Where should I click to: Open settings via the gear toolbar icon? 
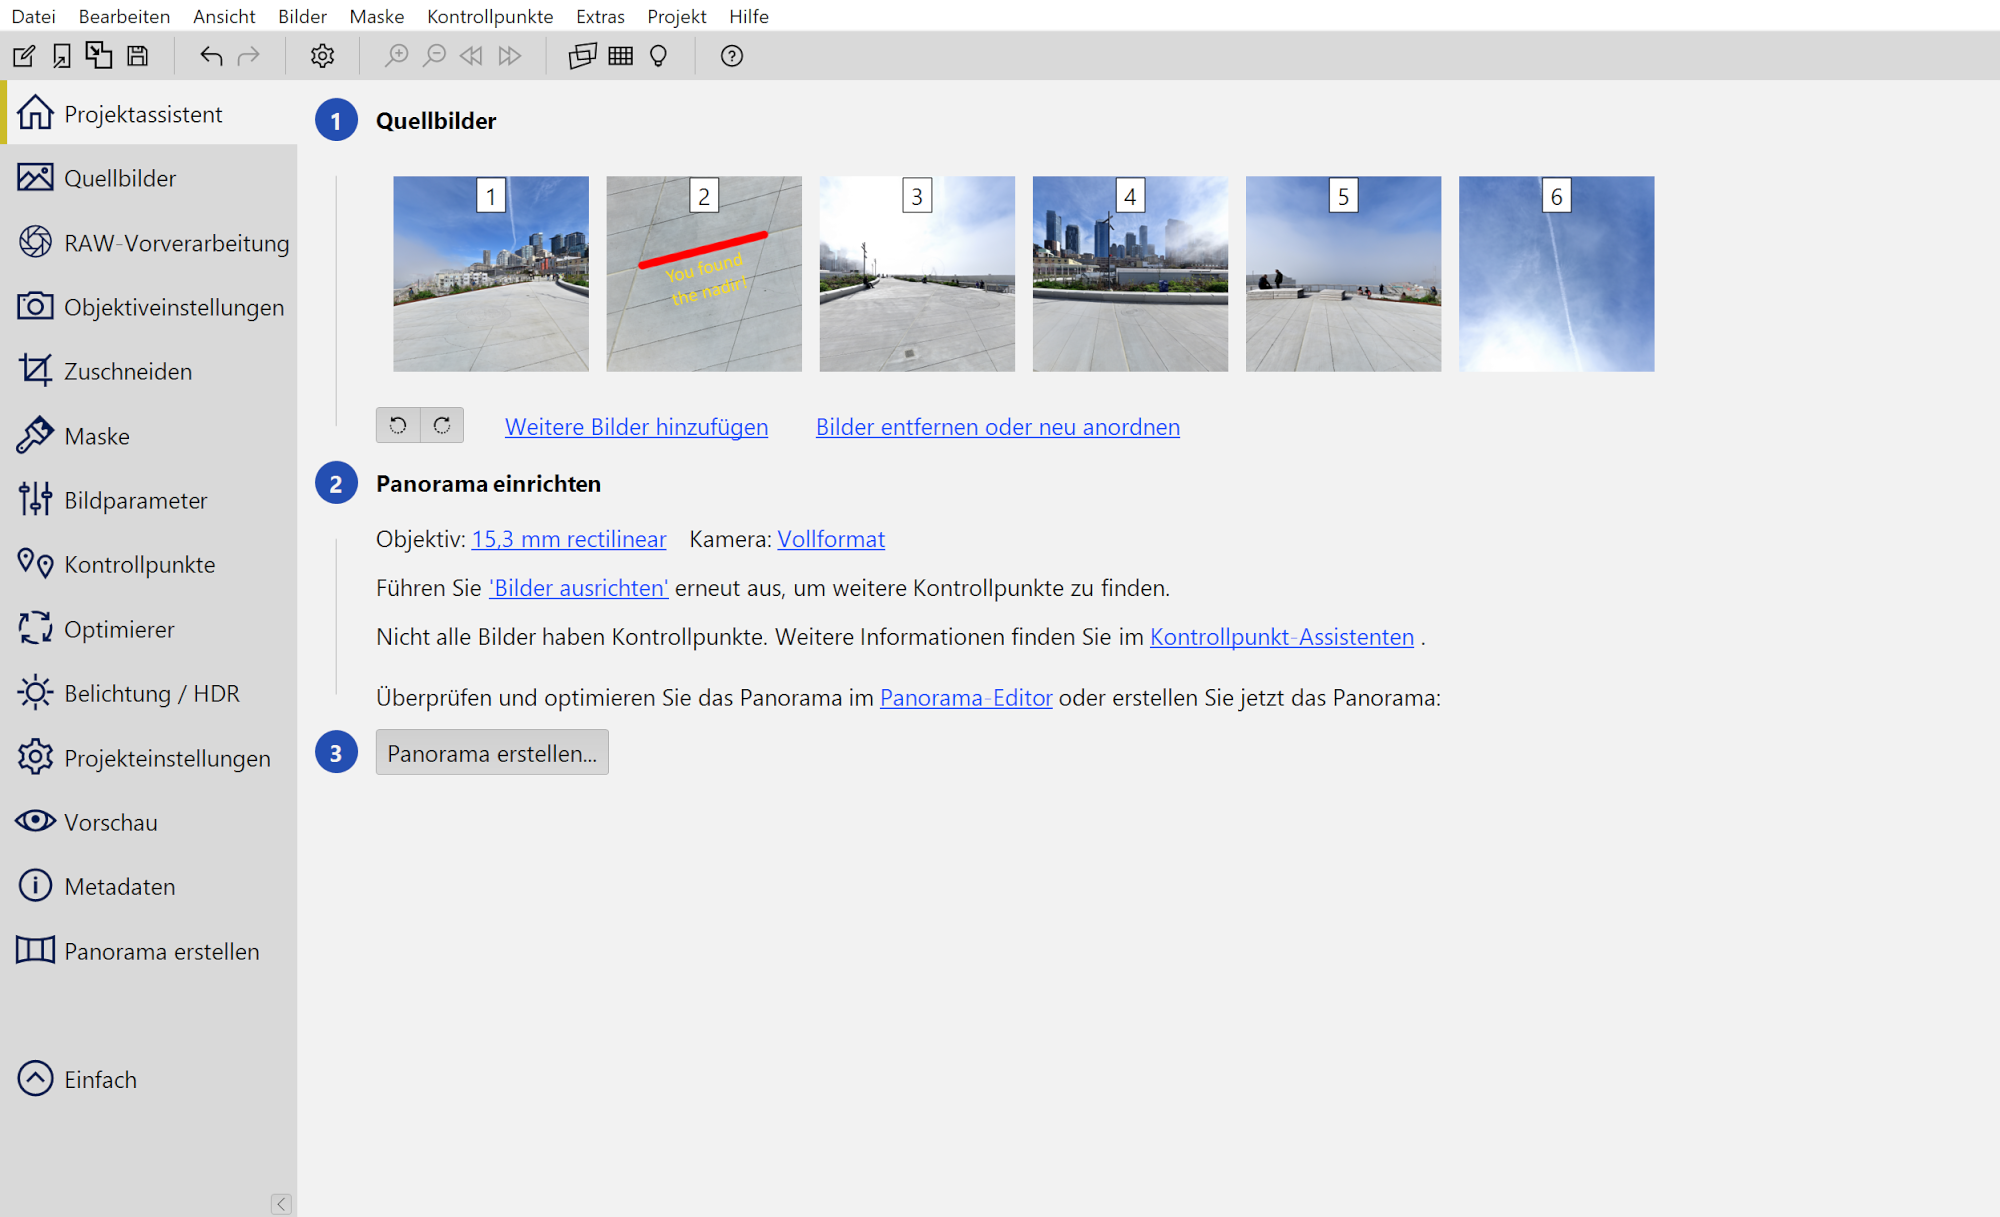pyautogui.click(x=322, y=56)
